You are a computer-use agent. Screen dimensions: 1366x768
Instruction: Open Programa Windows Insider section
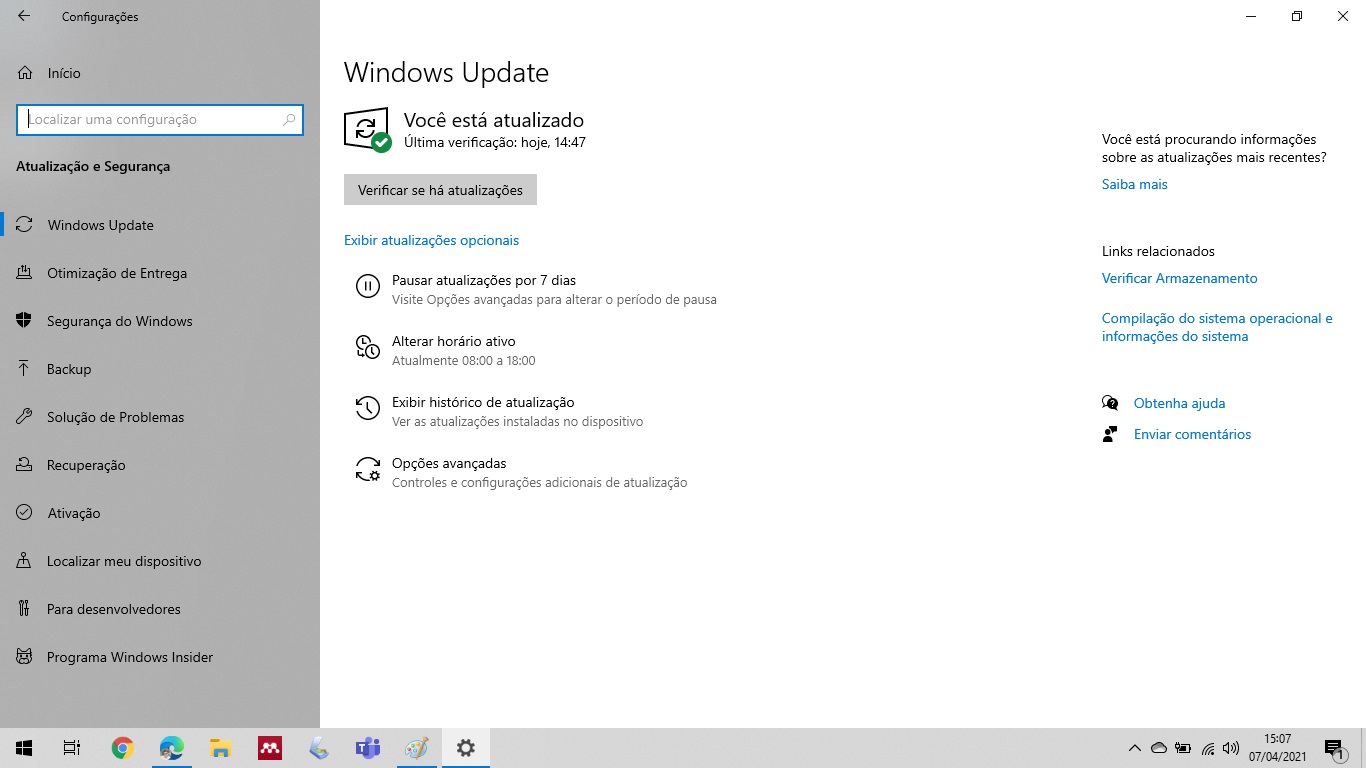coord(160,657)
